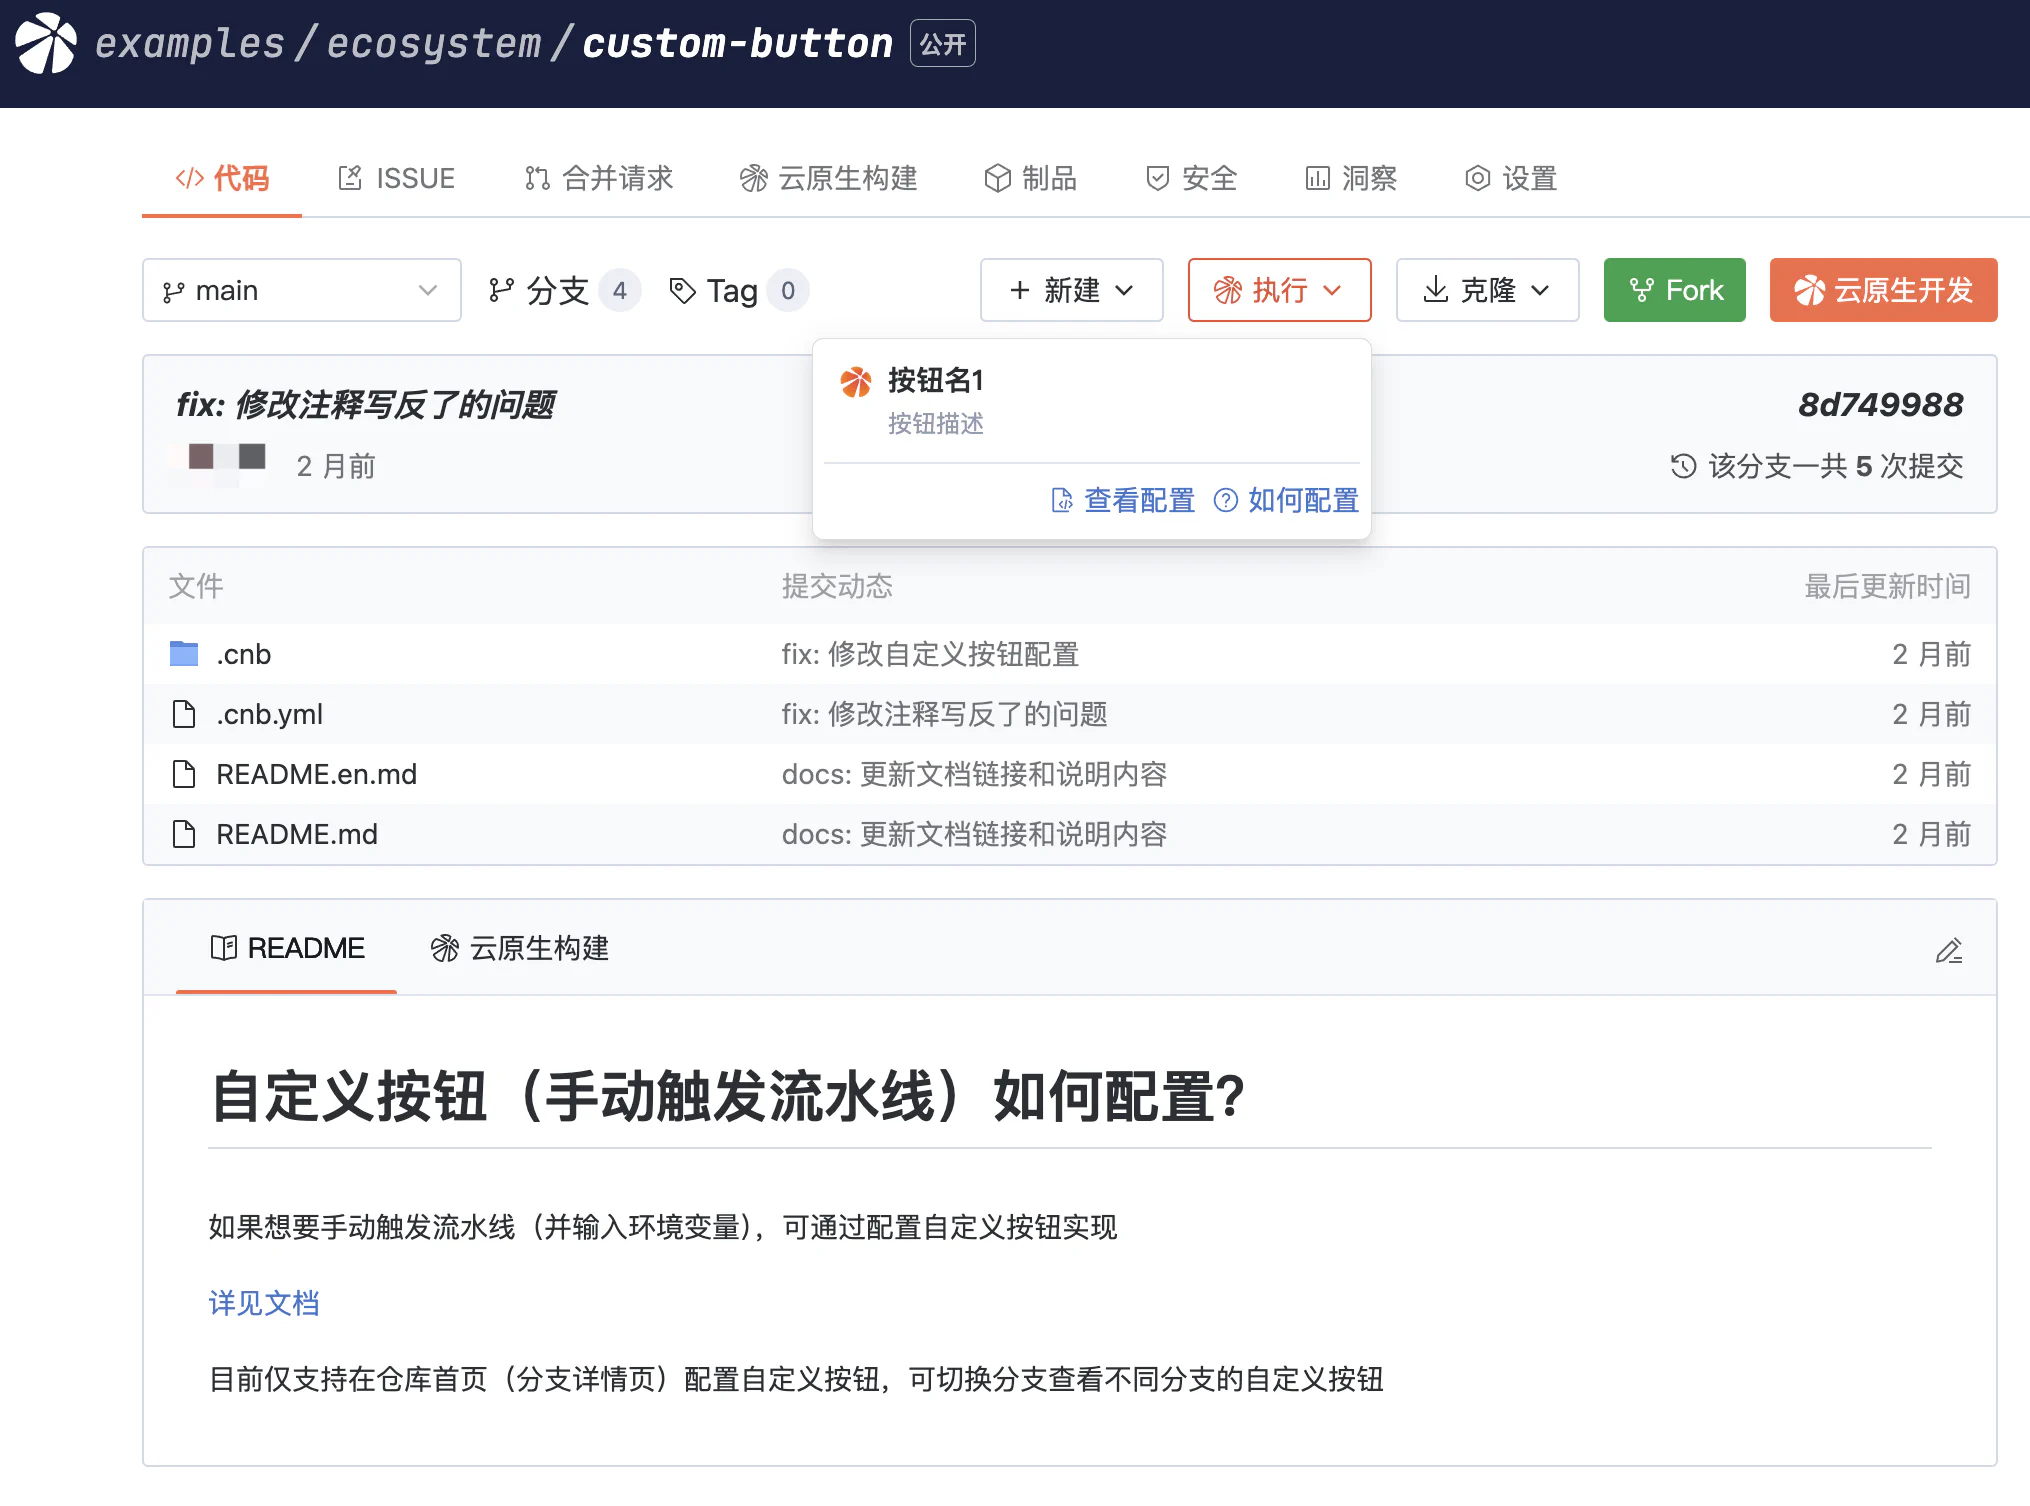Viewport: 2030px width, 1506px height.
Task: Click the 按钮名1 custom button icon
Action: [x=856, y=382]
